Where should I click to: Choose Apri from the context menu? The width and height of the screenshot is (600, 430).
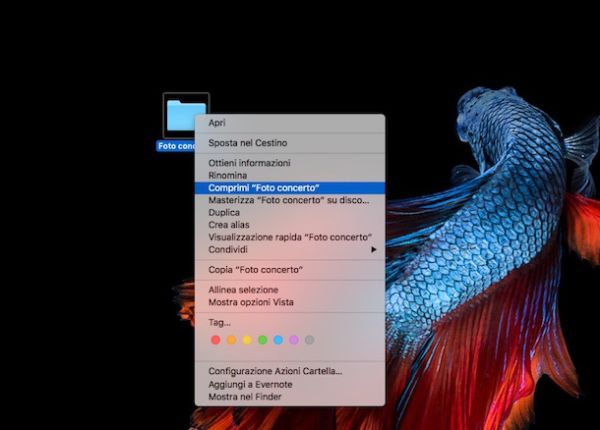tap(217, 123)
